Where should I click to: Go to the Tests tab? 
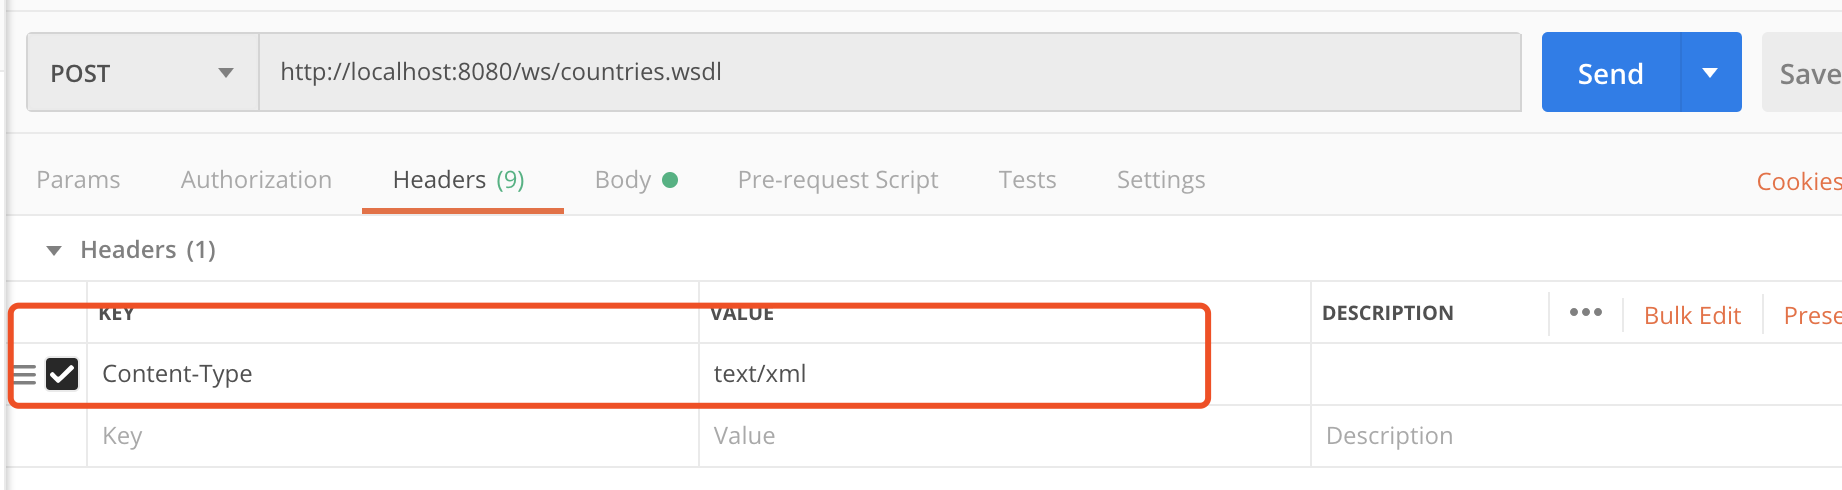1027,180
